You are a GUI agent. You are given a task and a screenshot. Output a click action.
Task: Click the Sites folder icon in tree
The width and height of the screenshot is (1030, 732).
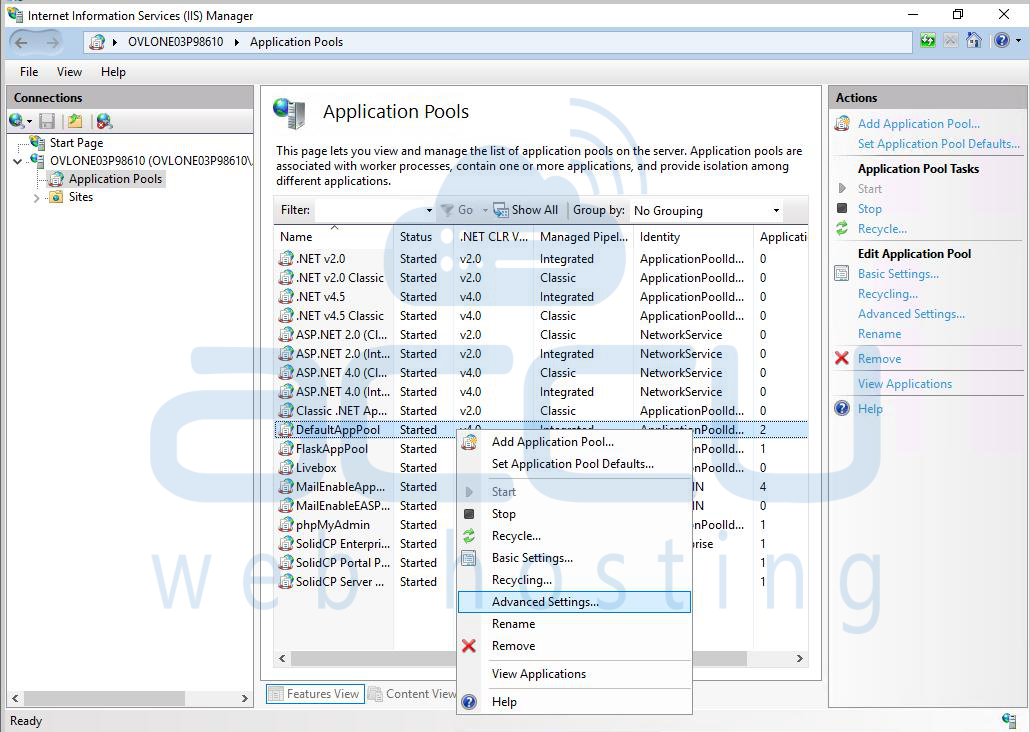tap(56, 197)
